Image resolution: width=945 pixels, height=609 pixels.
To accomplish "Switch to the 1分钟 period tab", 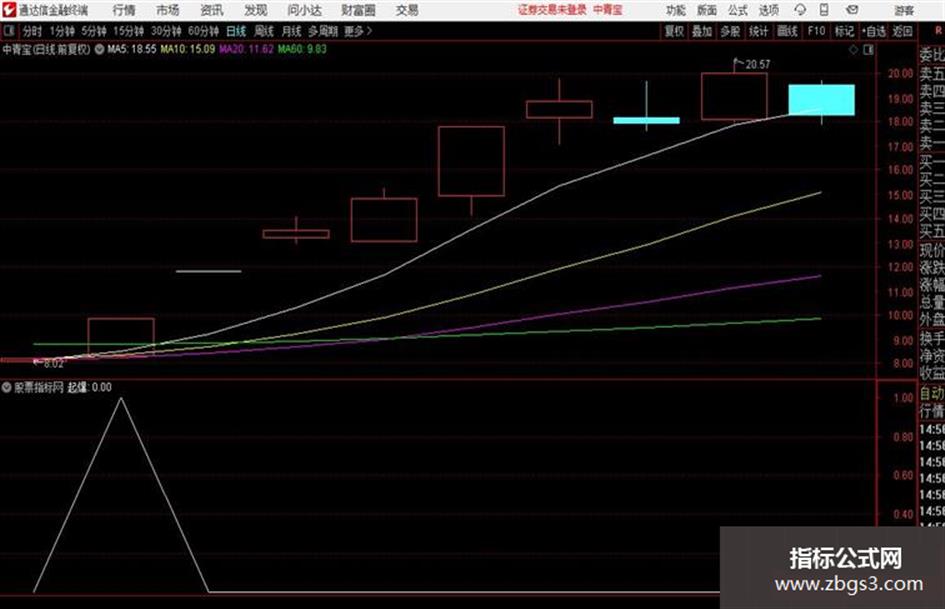I will (x=61, y=31).
